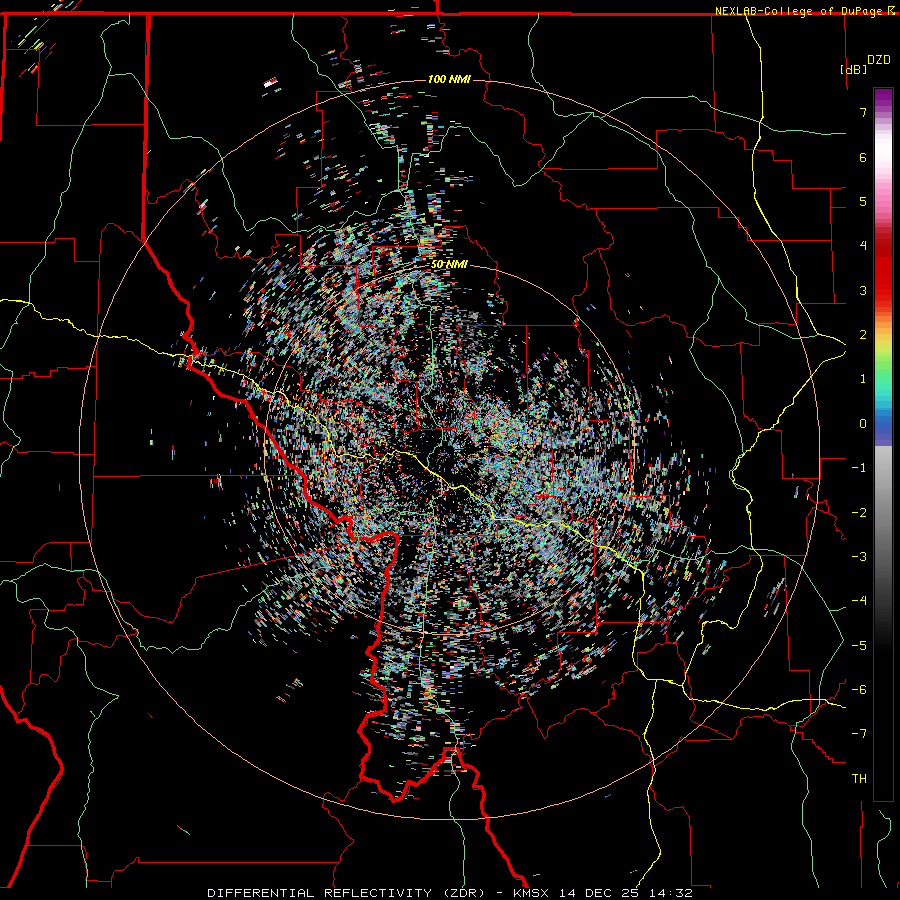Image resolution: width=900 pixels, height=900 pixels.
Task: Click the 7 dB scale label
Action: coord(863,112)
